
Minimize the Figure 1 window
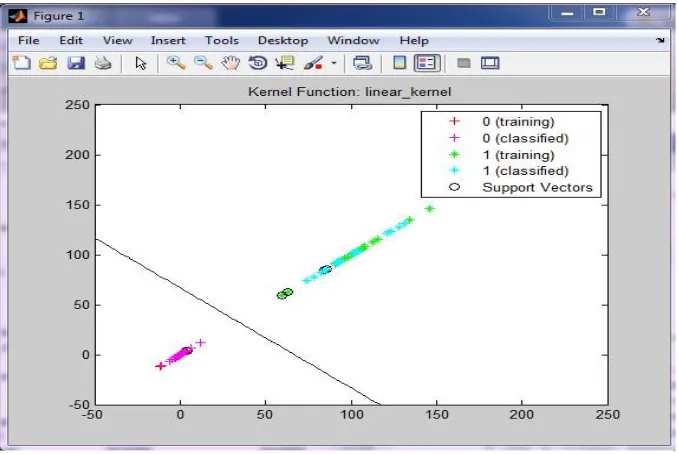point(567,13)
